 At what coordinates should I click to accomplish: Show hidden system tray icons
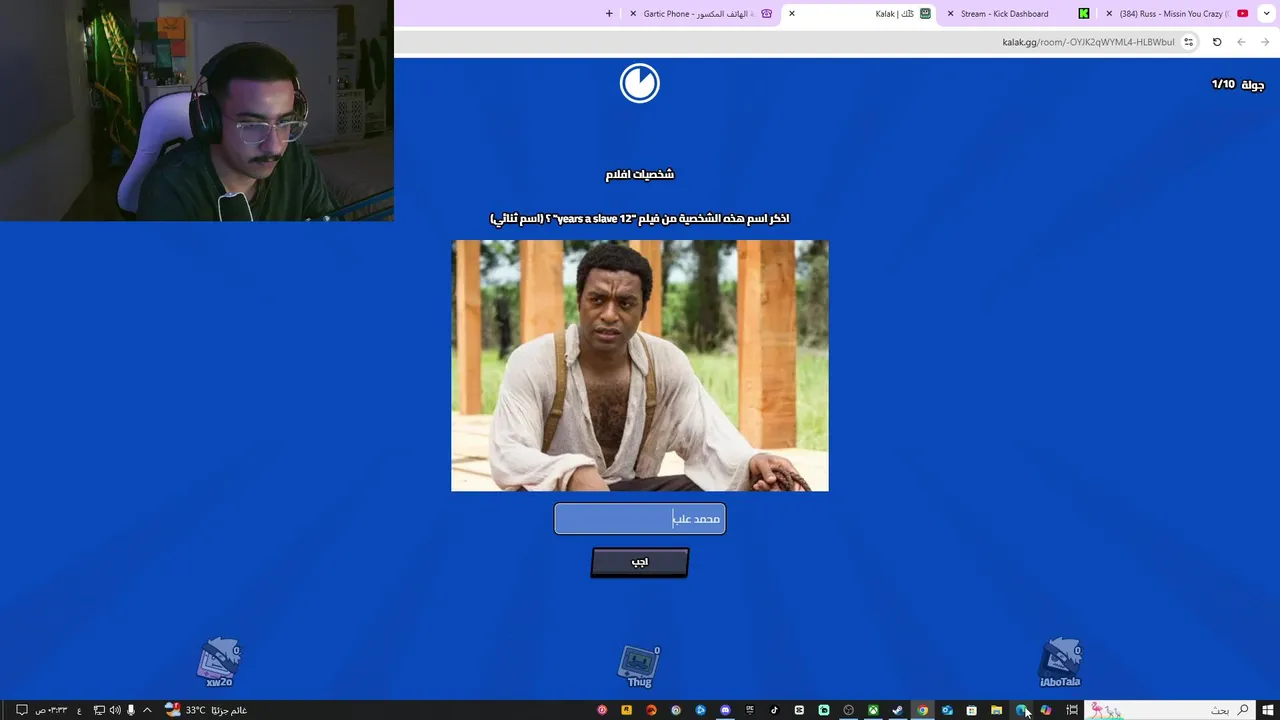(x=148, y=710)
